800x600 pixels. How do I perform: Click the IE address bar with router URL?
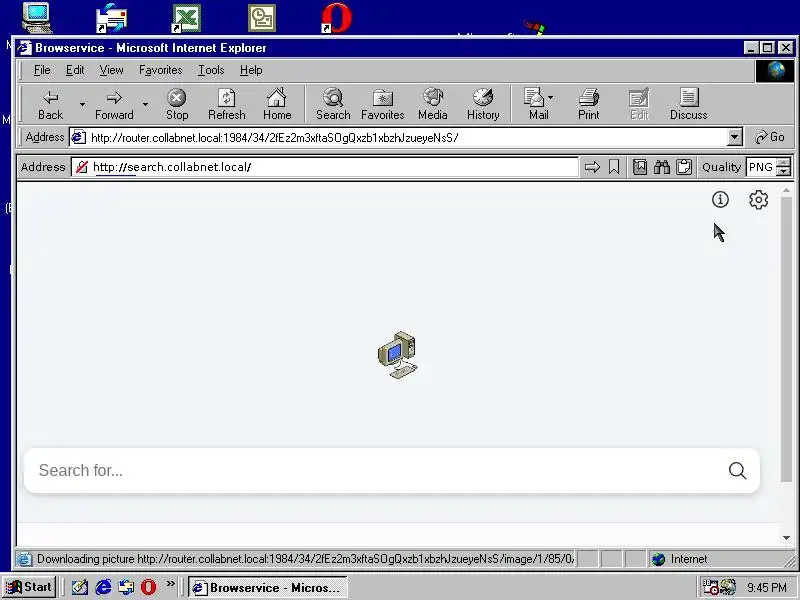pos(398,137)
